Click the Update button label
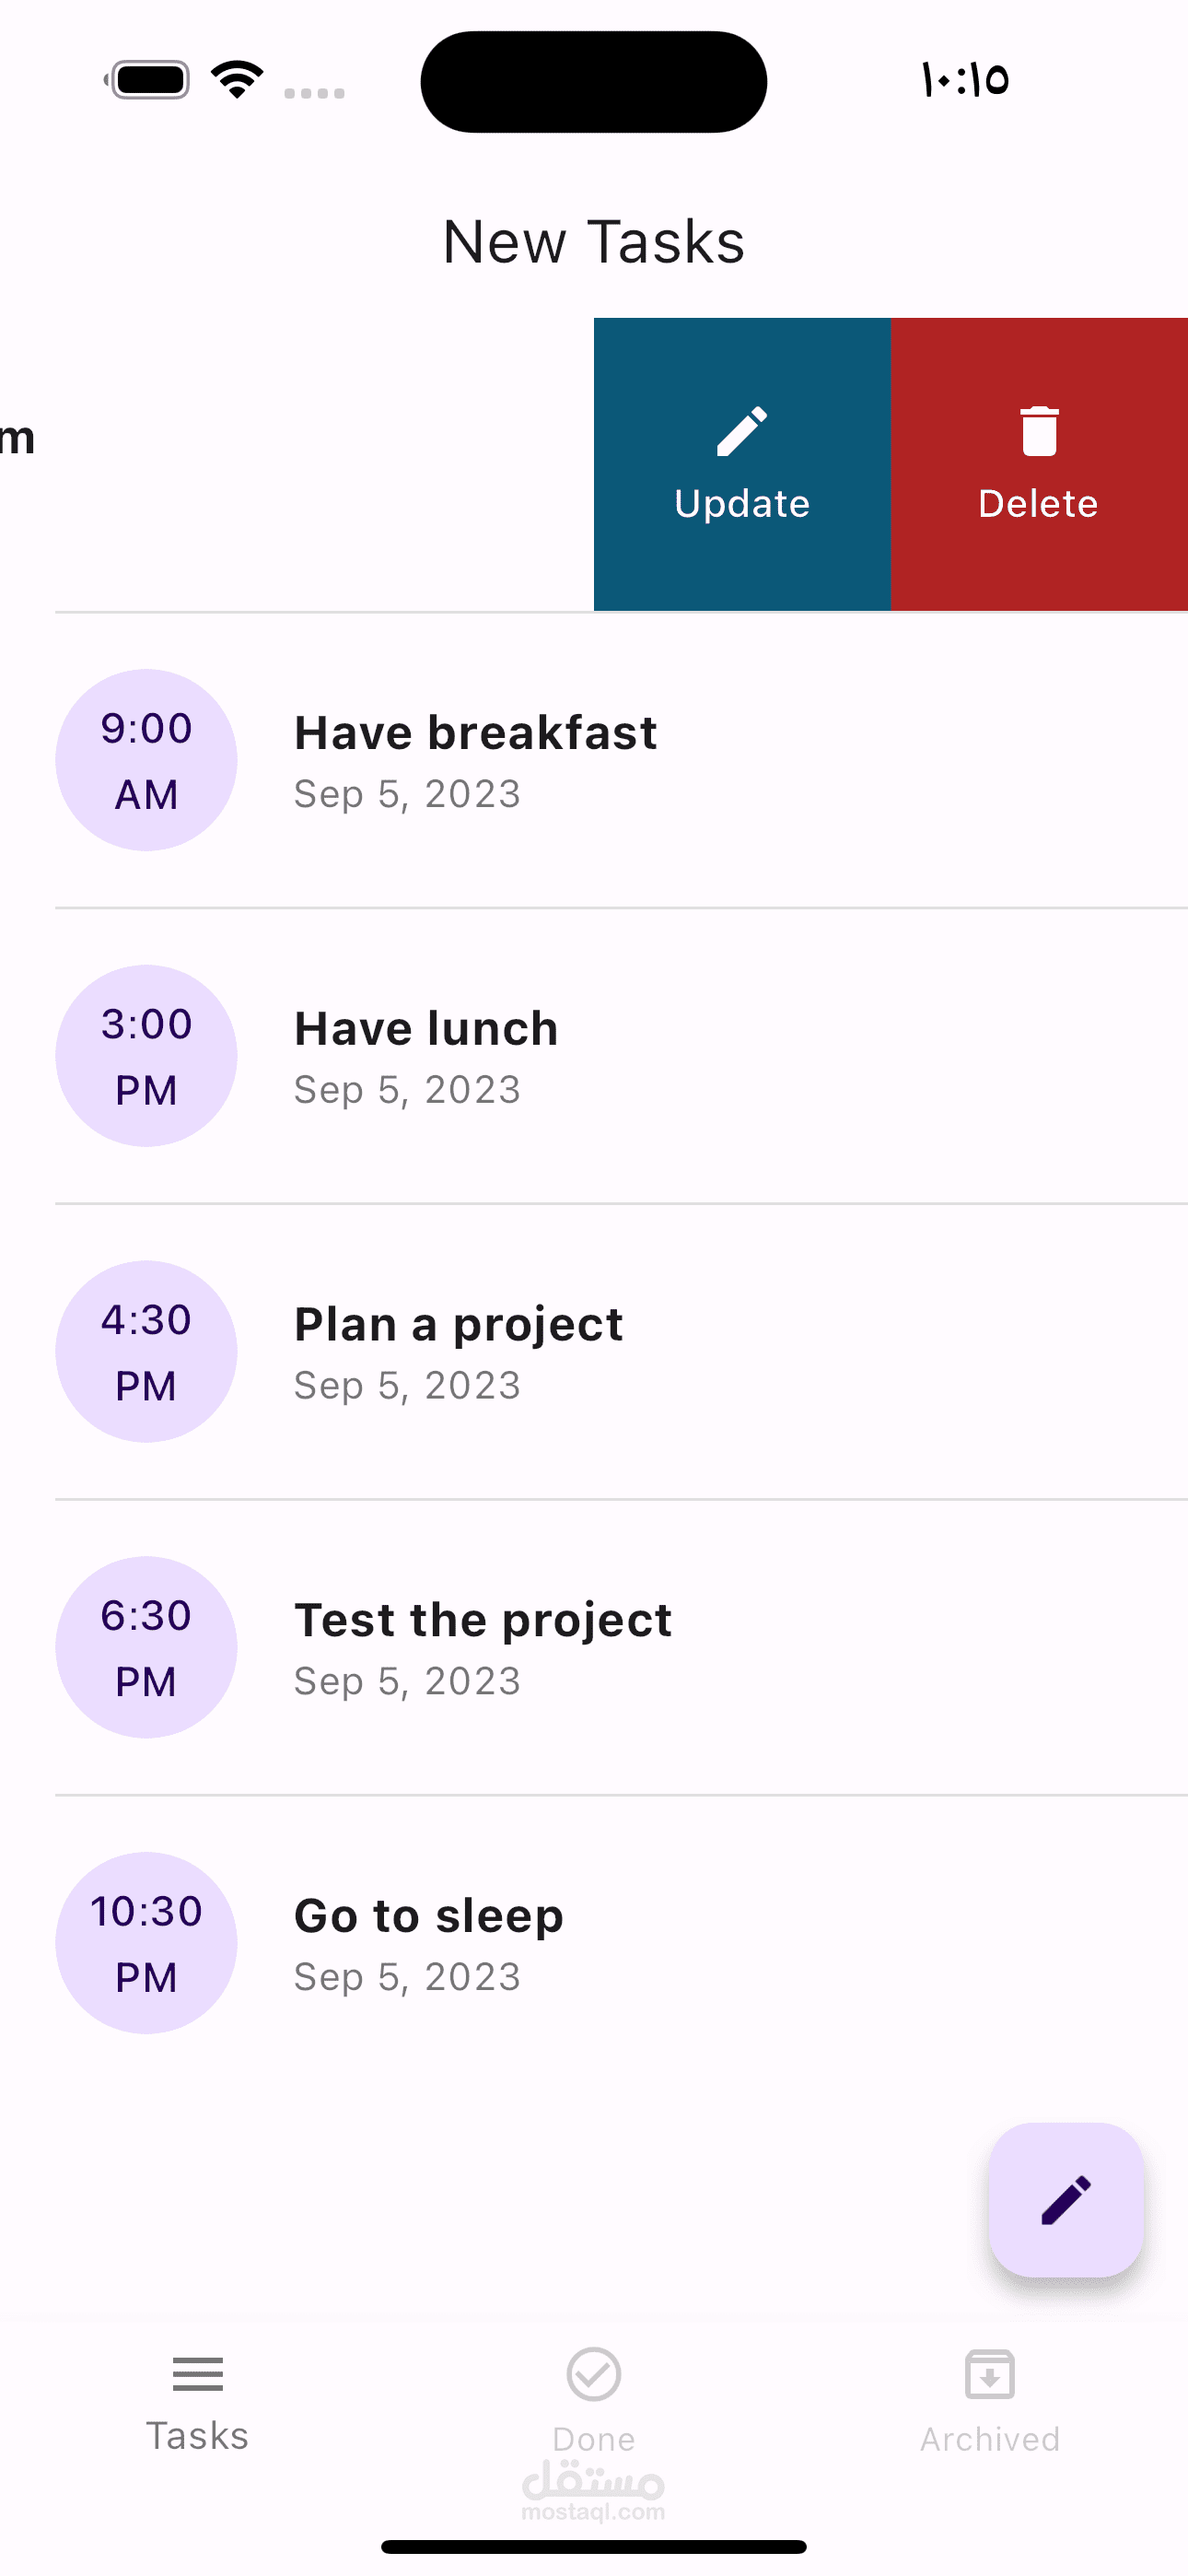The height and width of the screenshot is (2576, 1188). (x=742, y=503)
